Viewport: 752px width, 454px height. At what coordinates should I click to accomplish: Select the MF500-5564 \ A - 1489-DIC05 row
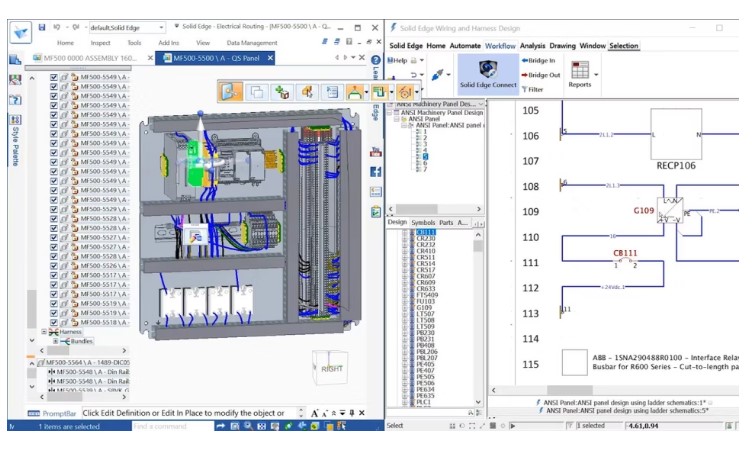[x=84, y=362]
